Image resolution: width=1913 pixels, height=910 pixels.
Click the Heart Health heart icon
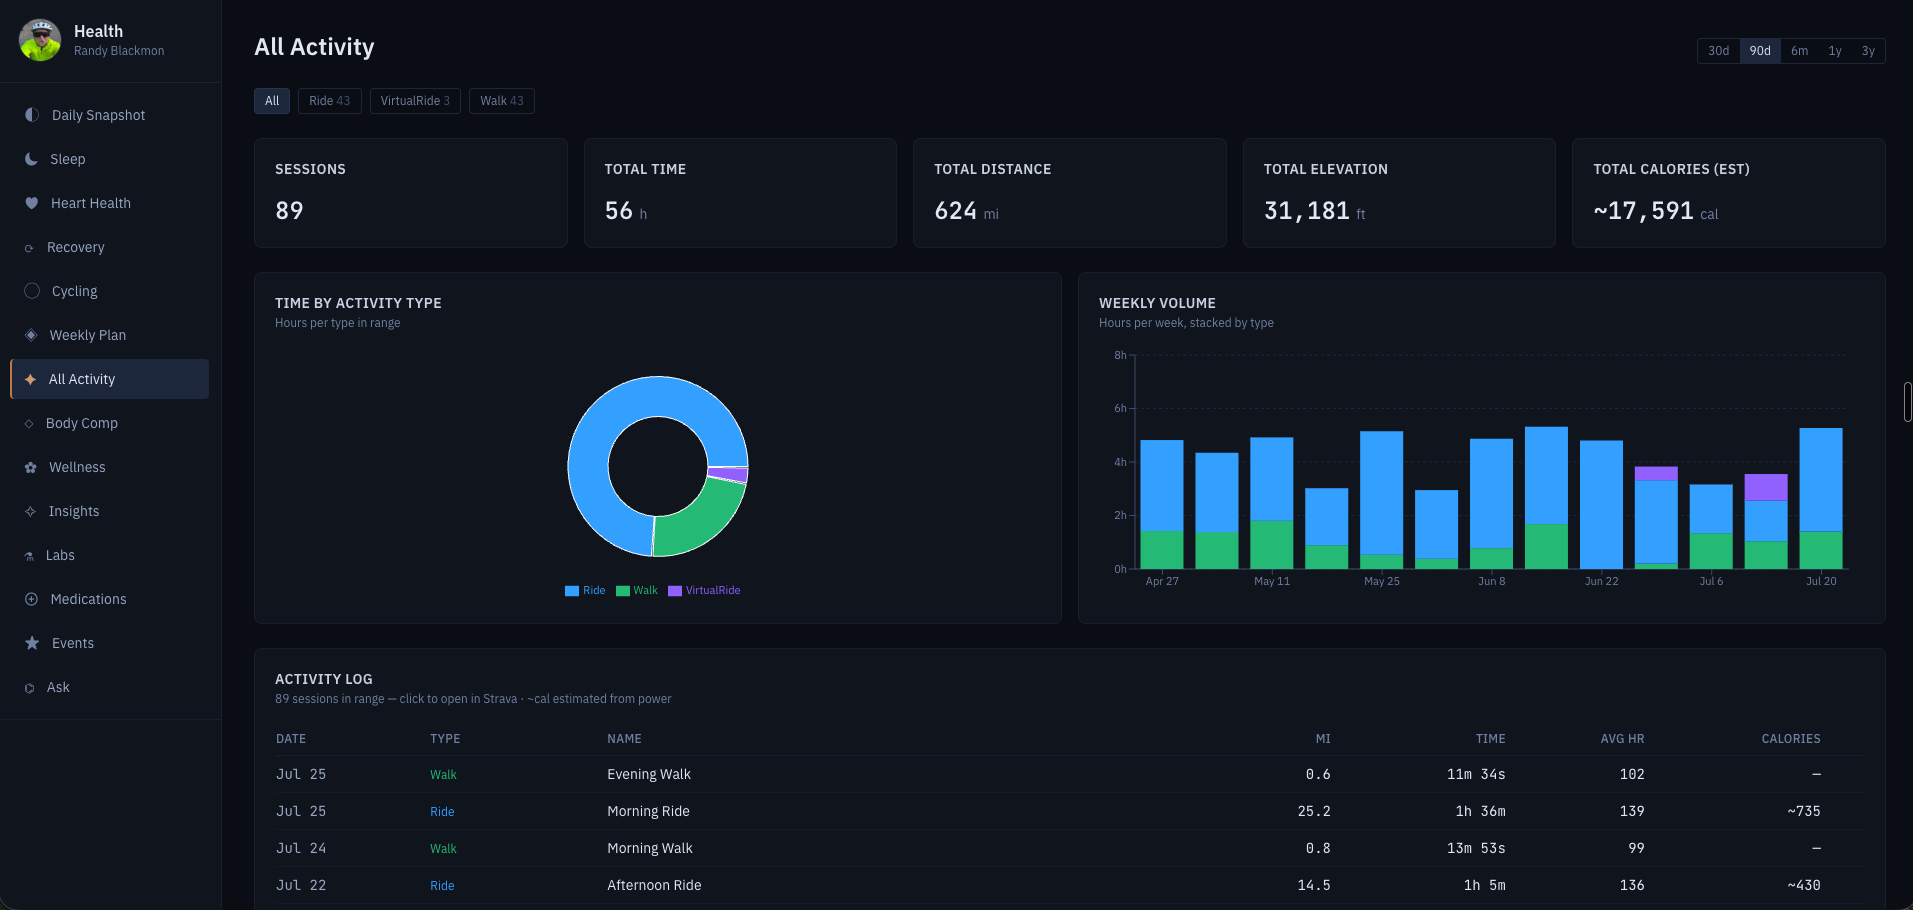pos(32,203)
